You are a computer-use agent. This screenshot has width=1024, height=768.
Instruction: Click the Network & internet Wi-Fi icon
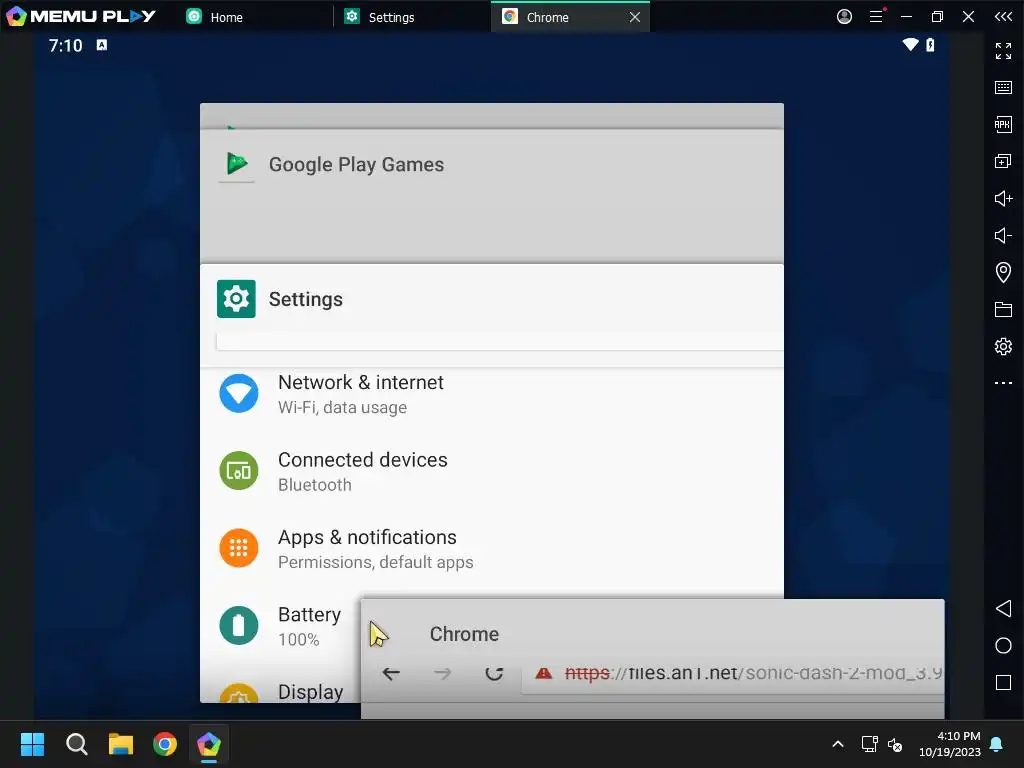click(238, 393)
